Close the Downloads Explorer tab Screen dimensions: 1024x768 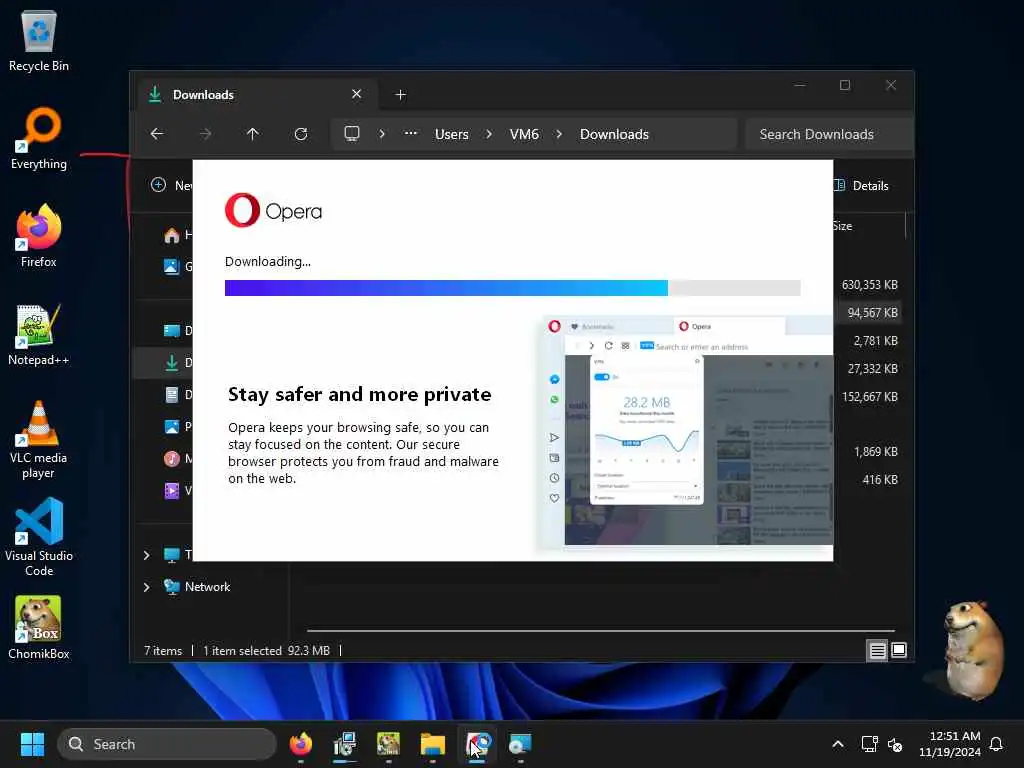(357, 94)
